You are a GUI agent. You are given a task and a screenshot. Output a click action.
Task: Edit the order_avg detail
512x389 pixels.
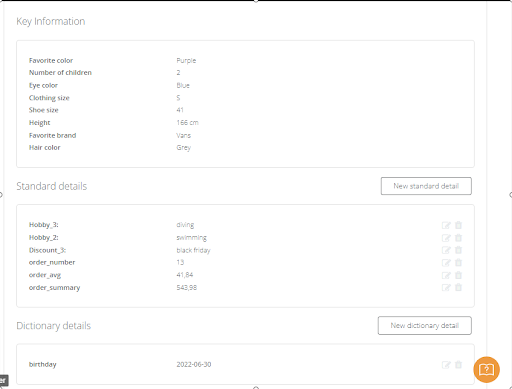point(446,275)
